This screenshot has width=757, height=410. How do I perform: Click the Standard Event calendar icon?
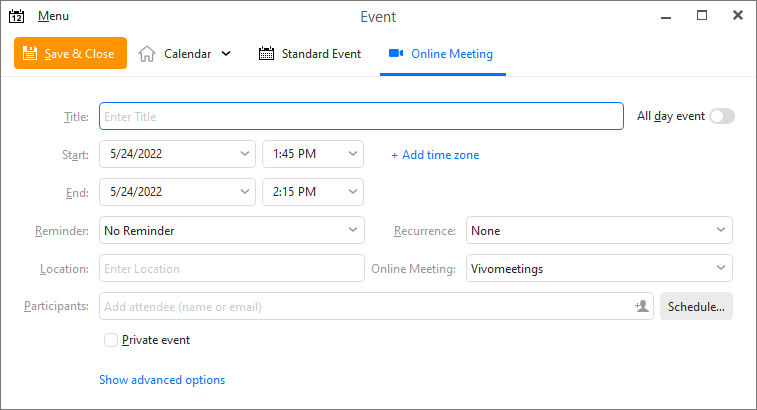(266, 53)
